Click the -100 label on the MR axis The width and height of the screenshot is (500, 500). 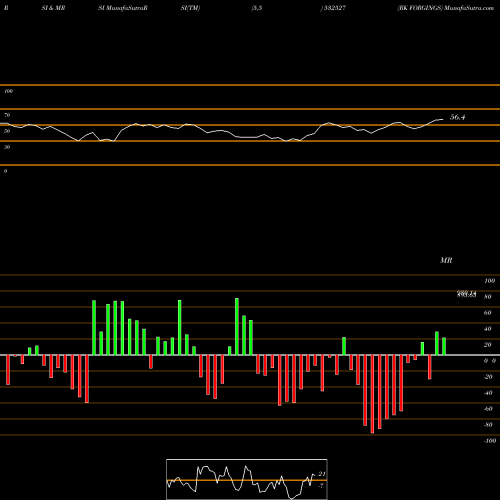(x=490, y=441)
